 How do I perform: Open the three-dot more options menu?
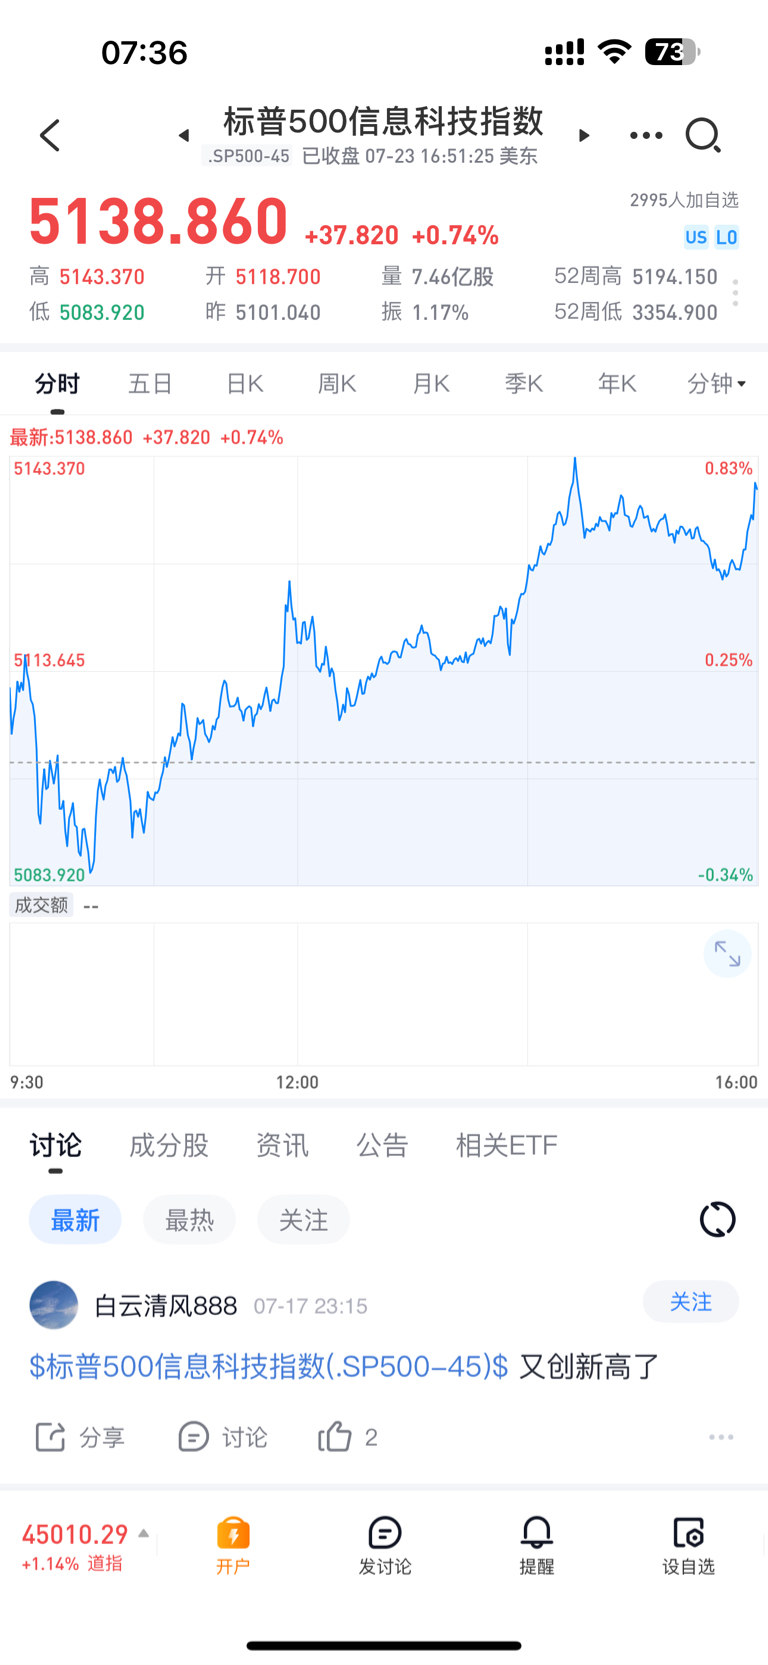[646, 135]
